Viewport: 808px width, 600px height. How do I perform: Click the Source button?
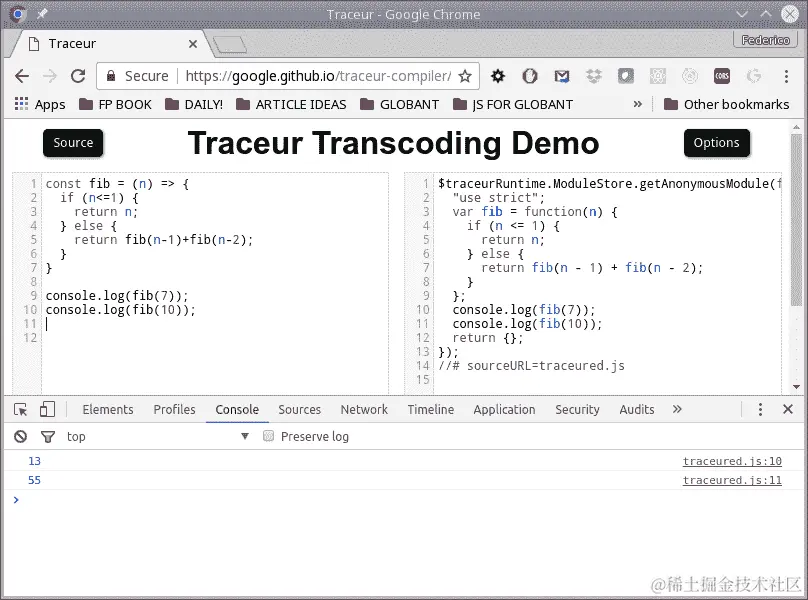coord(73,143)
